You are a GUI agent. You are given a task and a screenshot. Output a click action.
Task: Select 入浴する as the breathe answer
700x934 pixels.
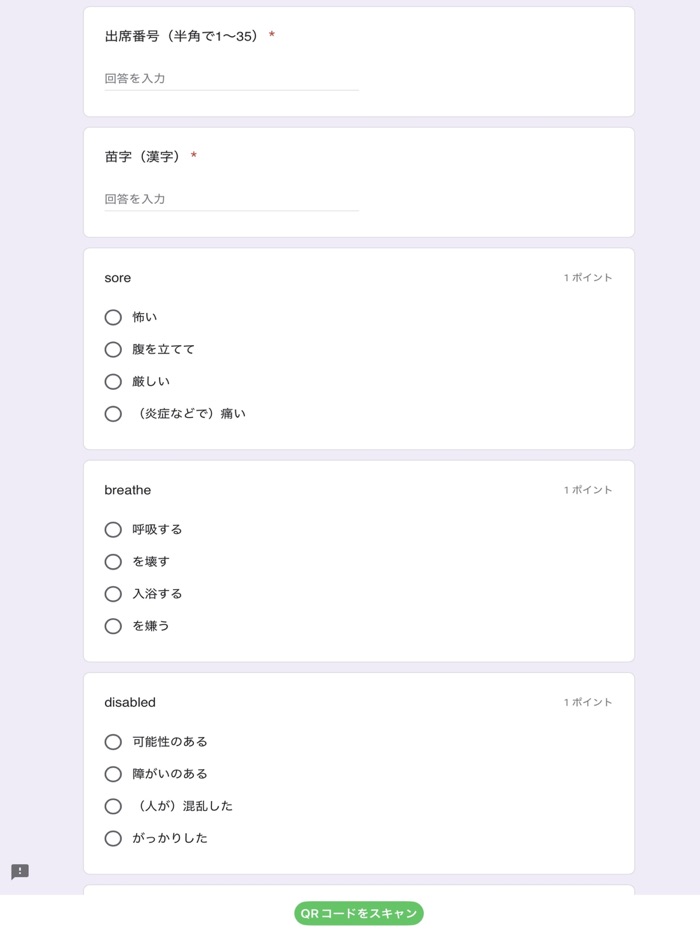tap(112, 593)
